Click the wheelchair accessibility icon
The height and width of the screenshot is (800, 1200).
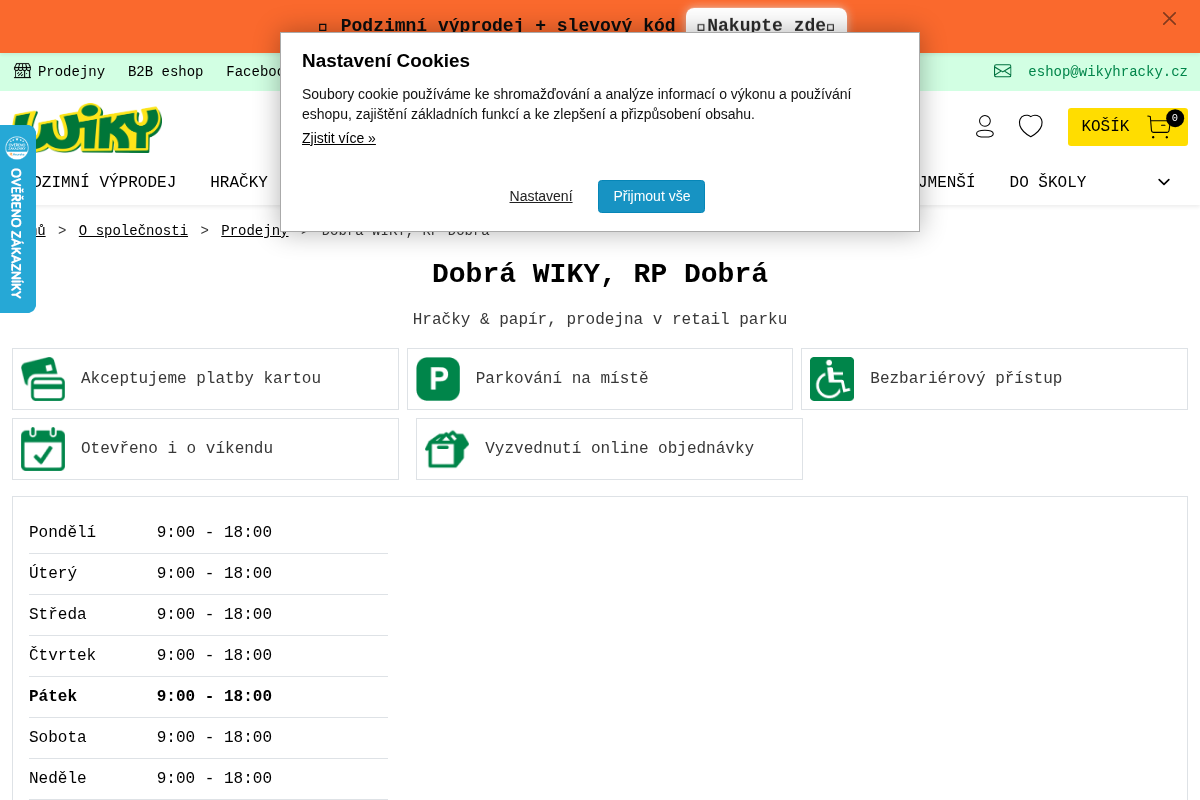pos(832,379)
